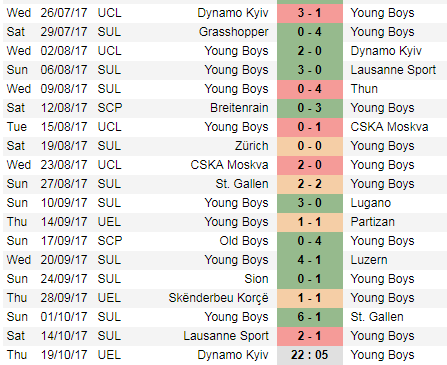The image size is (447, 365).
Task: Click Grasshopper team name
Action: pyautogui.click(x=233, y=32)
